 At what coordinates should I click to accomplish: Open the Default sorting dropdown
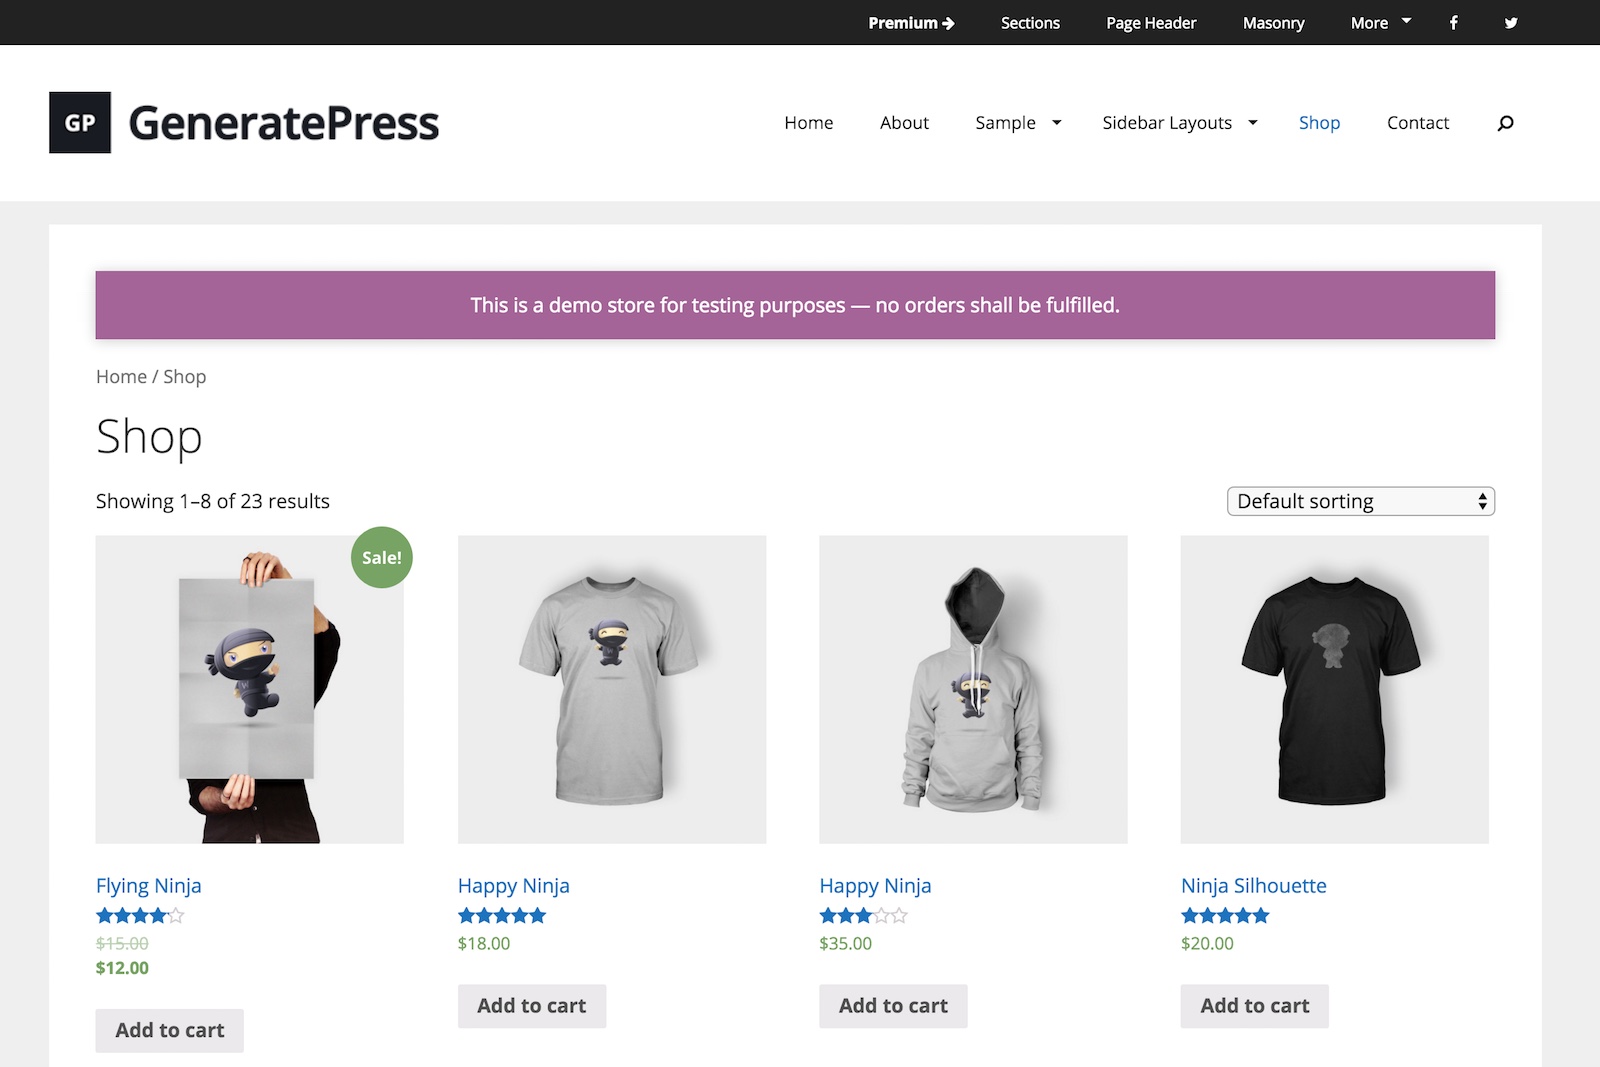tap(1360, 501)
